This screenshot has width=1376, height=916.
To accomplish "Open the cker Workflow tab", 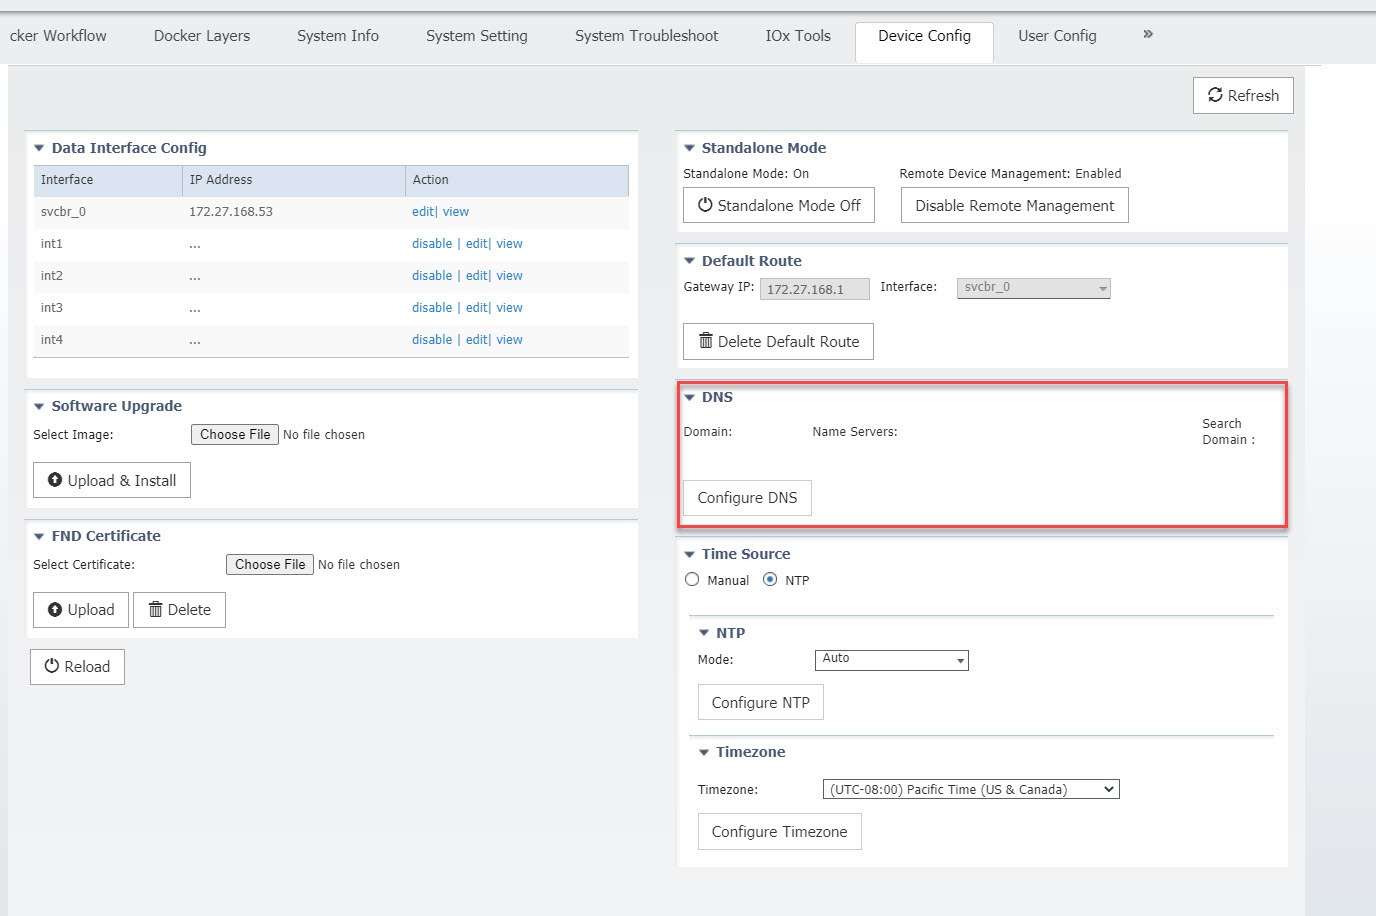I will point(58,36).
